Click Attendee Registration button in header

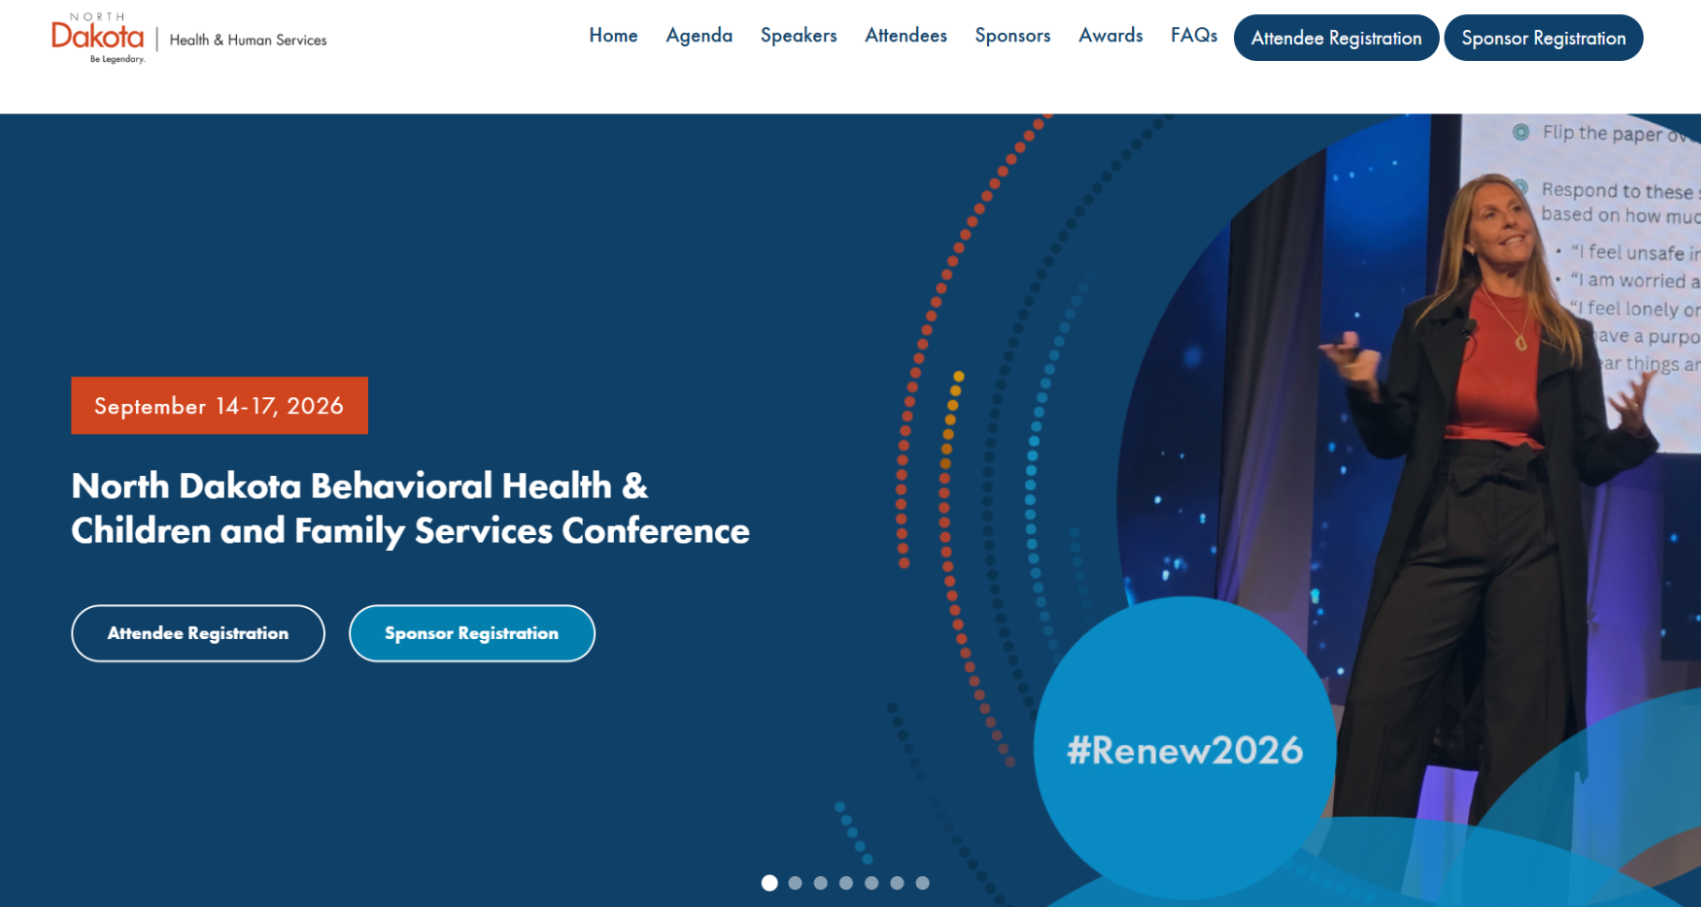pos(1336,38)
